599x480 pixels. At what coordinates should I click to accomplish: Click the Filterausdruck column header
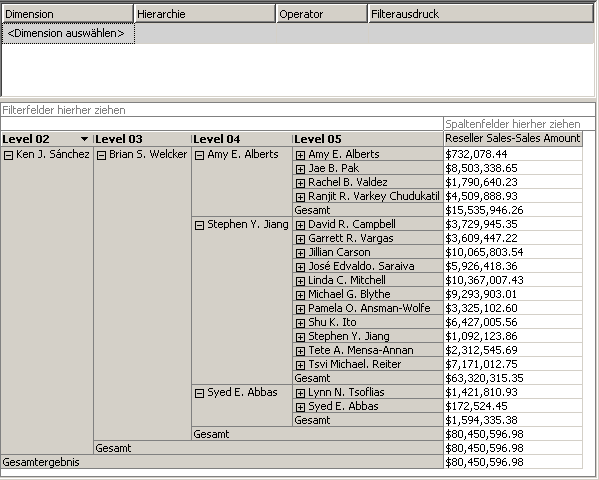tap(481, 14)
